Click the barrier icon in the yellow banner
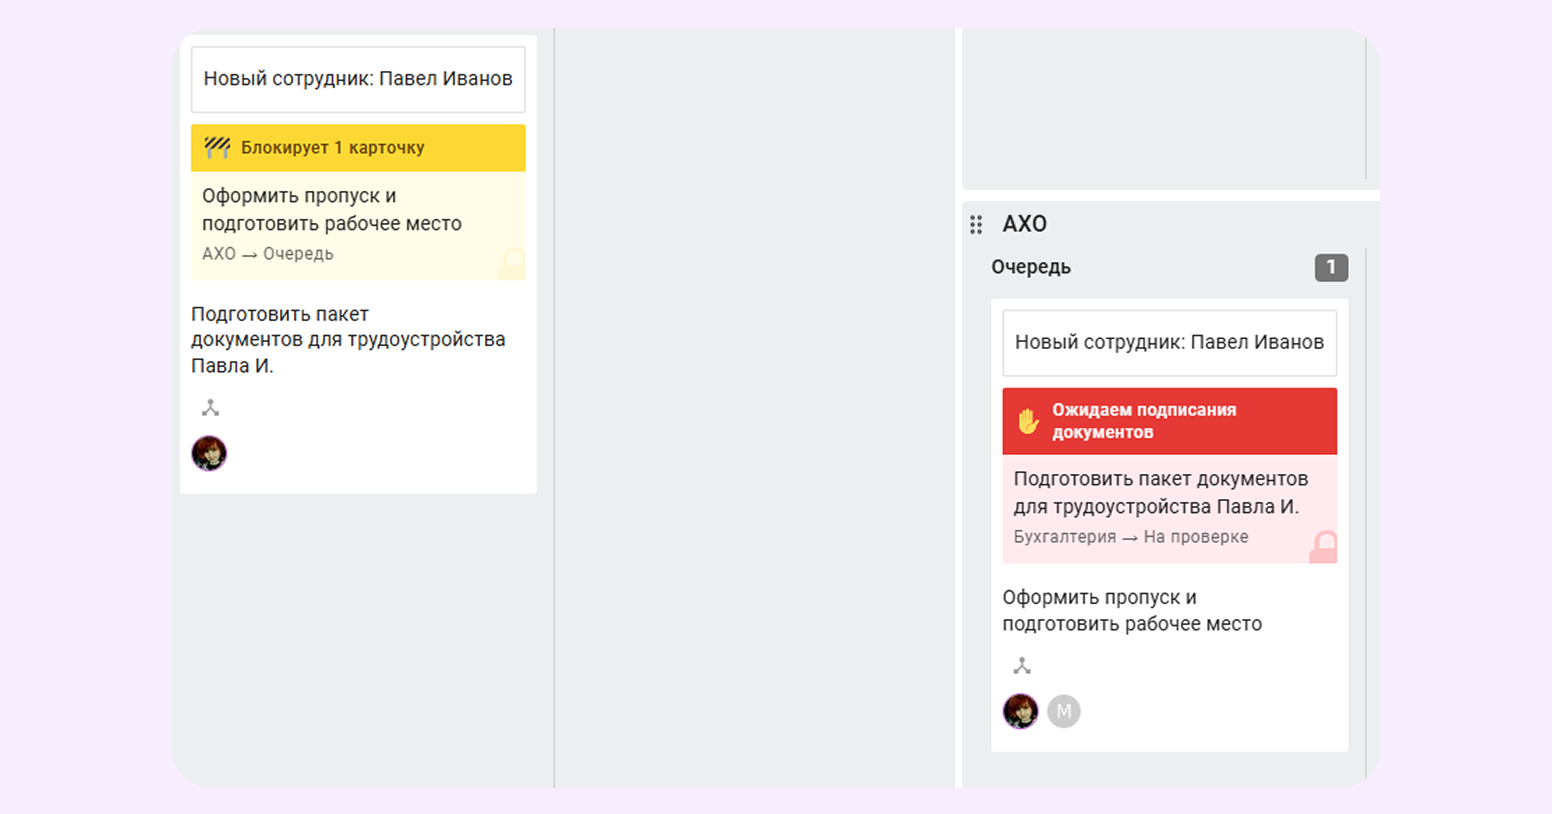 (217, 148)
